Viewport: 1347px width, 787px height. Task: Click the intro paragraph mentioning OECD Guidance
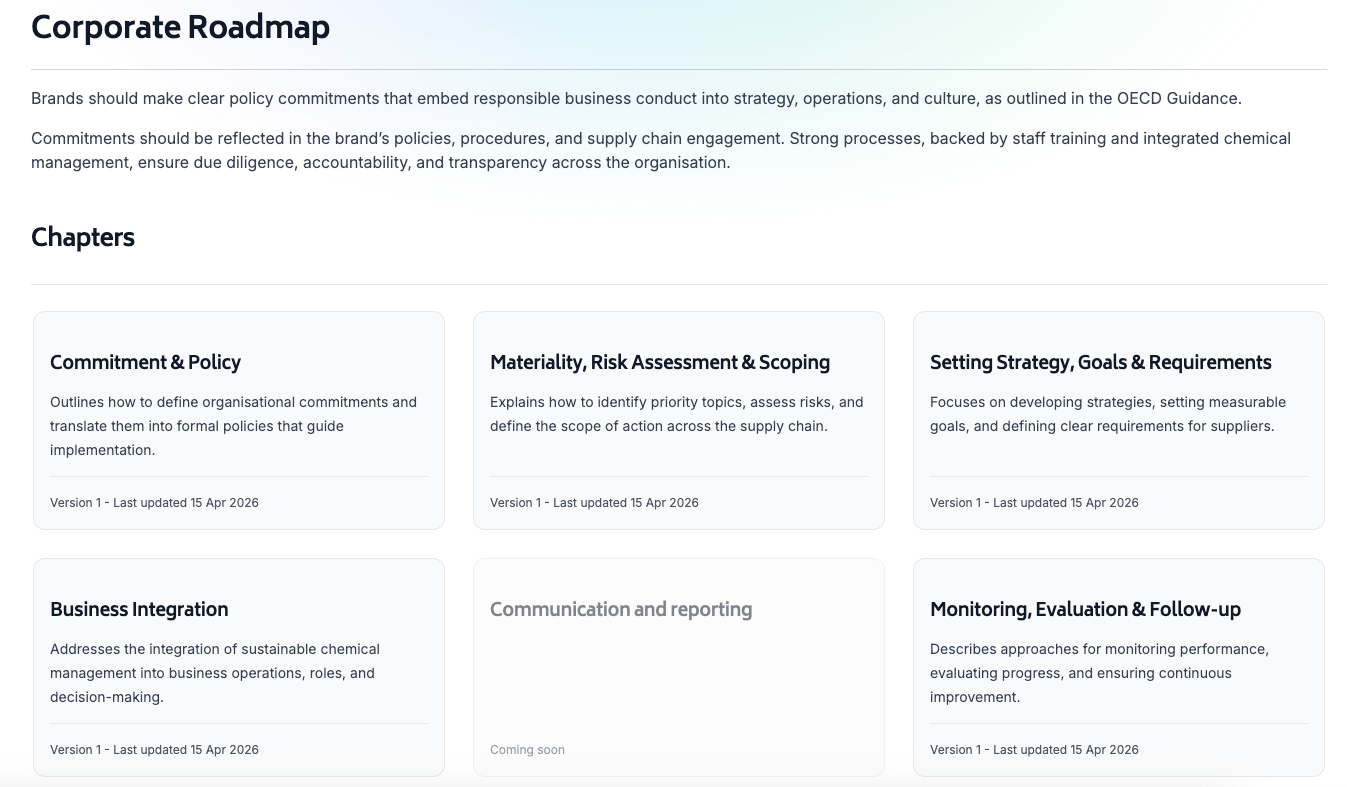[x=636, y=99]
